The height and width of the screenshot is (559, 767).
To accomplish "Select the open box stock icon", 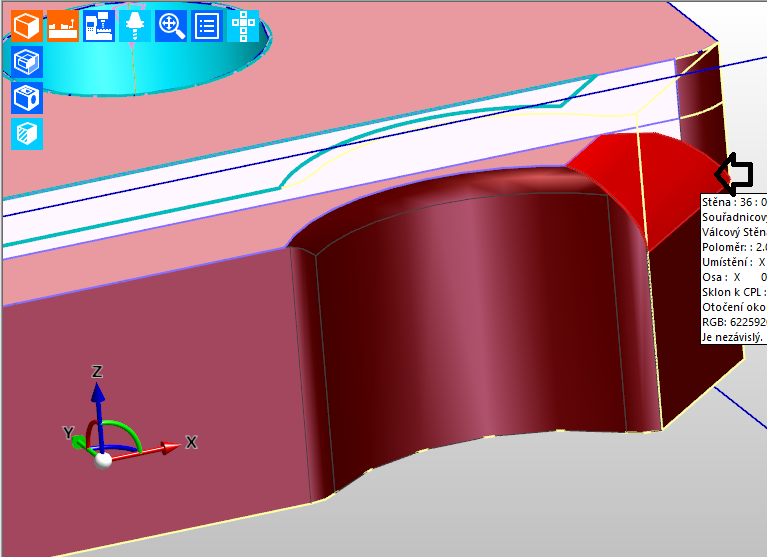I will 26,63.
